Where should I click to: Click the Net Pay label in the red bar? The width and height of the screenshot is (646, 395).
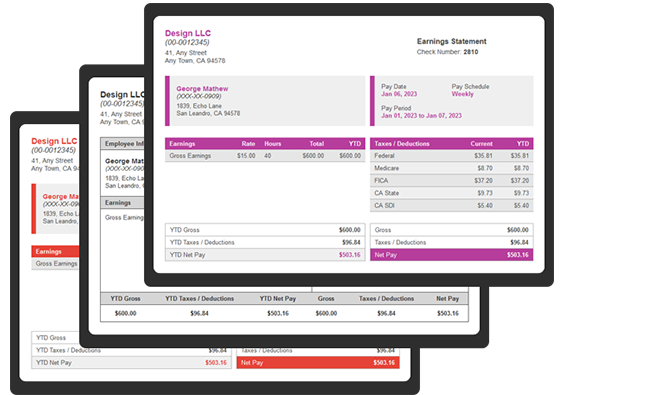tap(252, 363)
